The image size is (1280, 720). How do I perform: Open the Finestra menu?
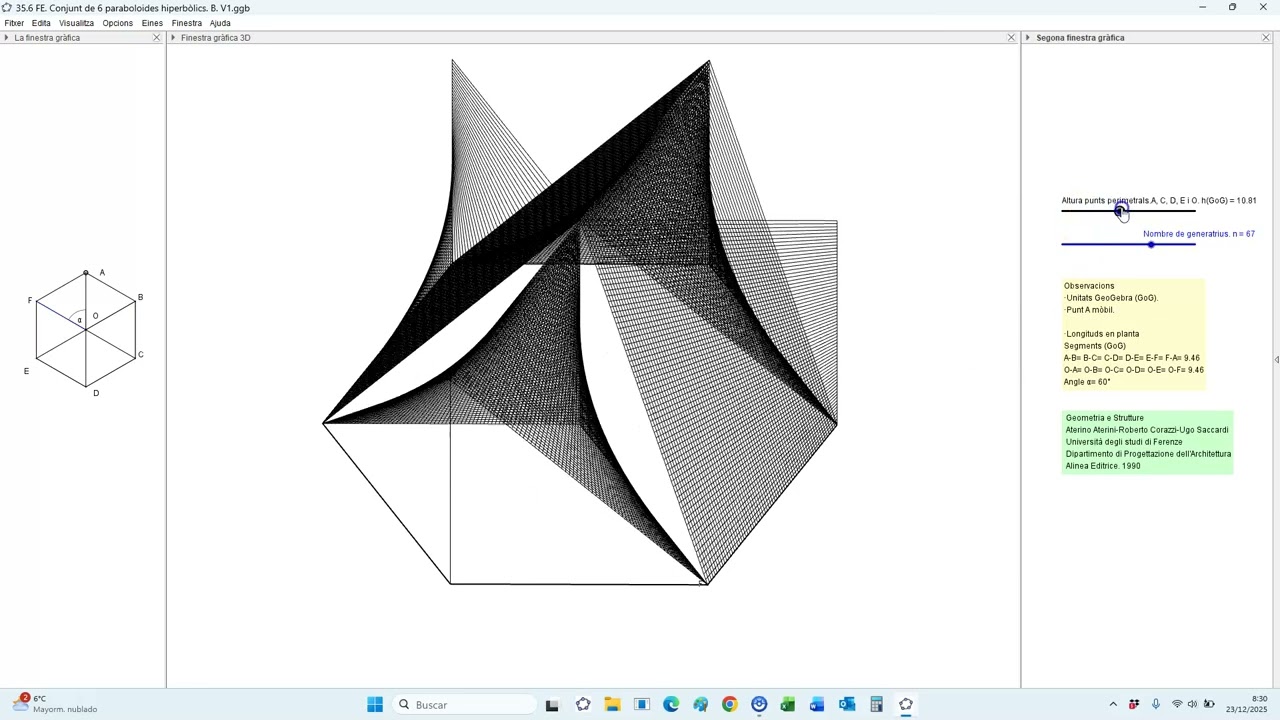pos(187,23)
